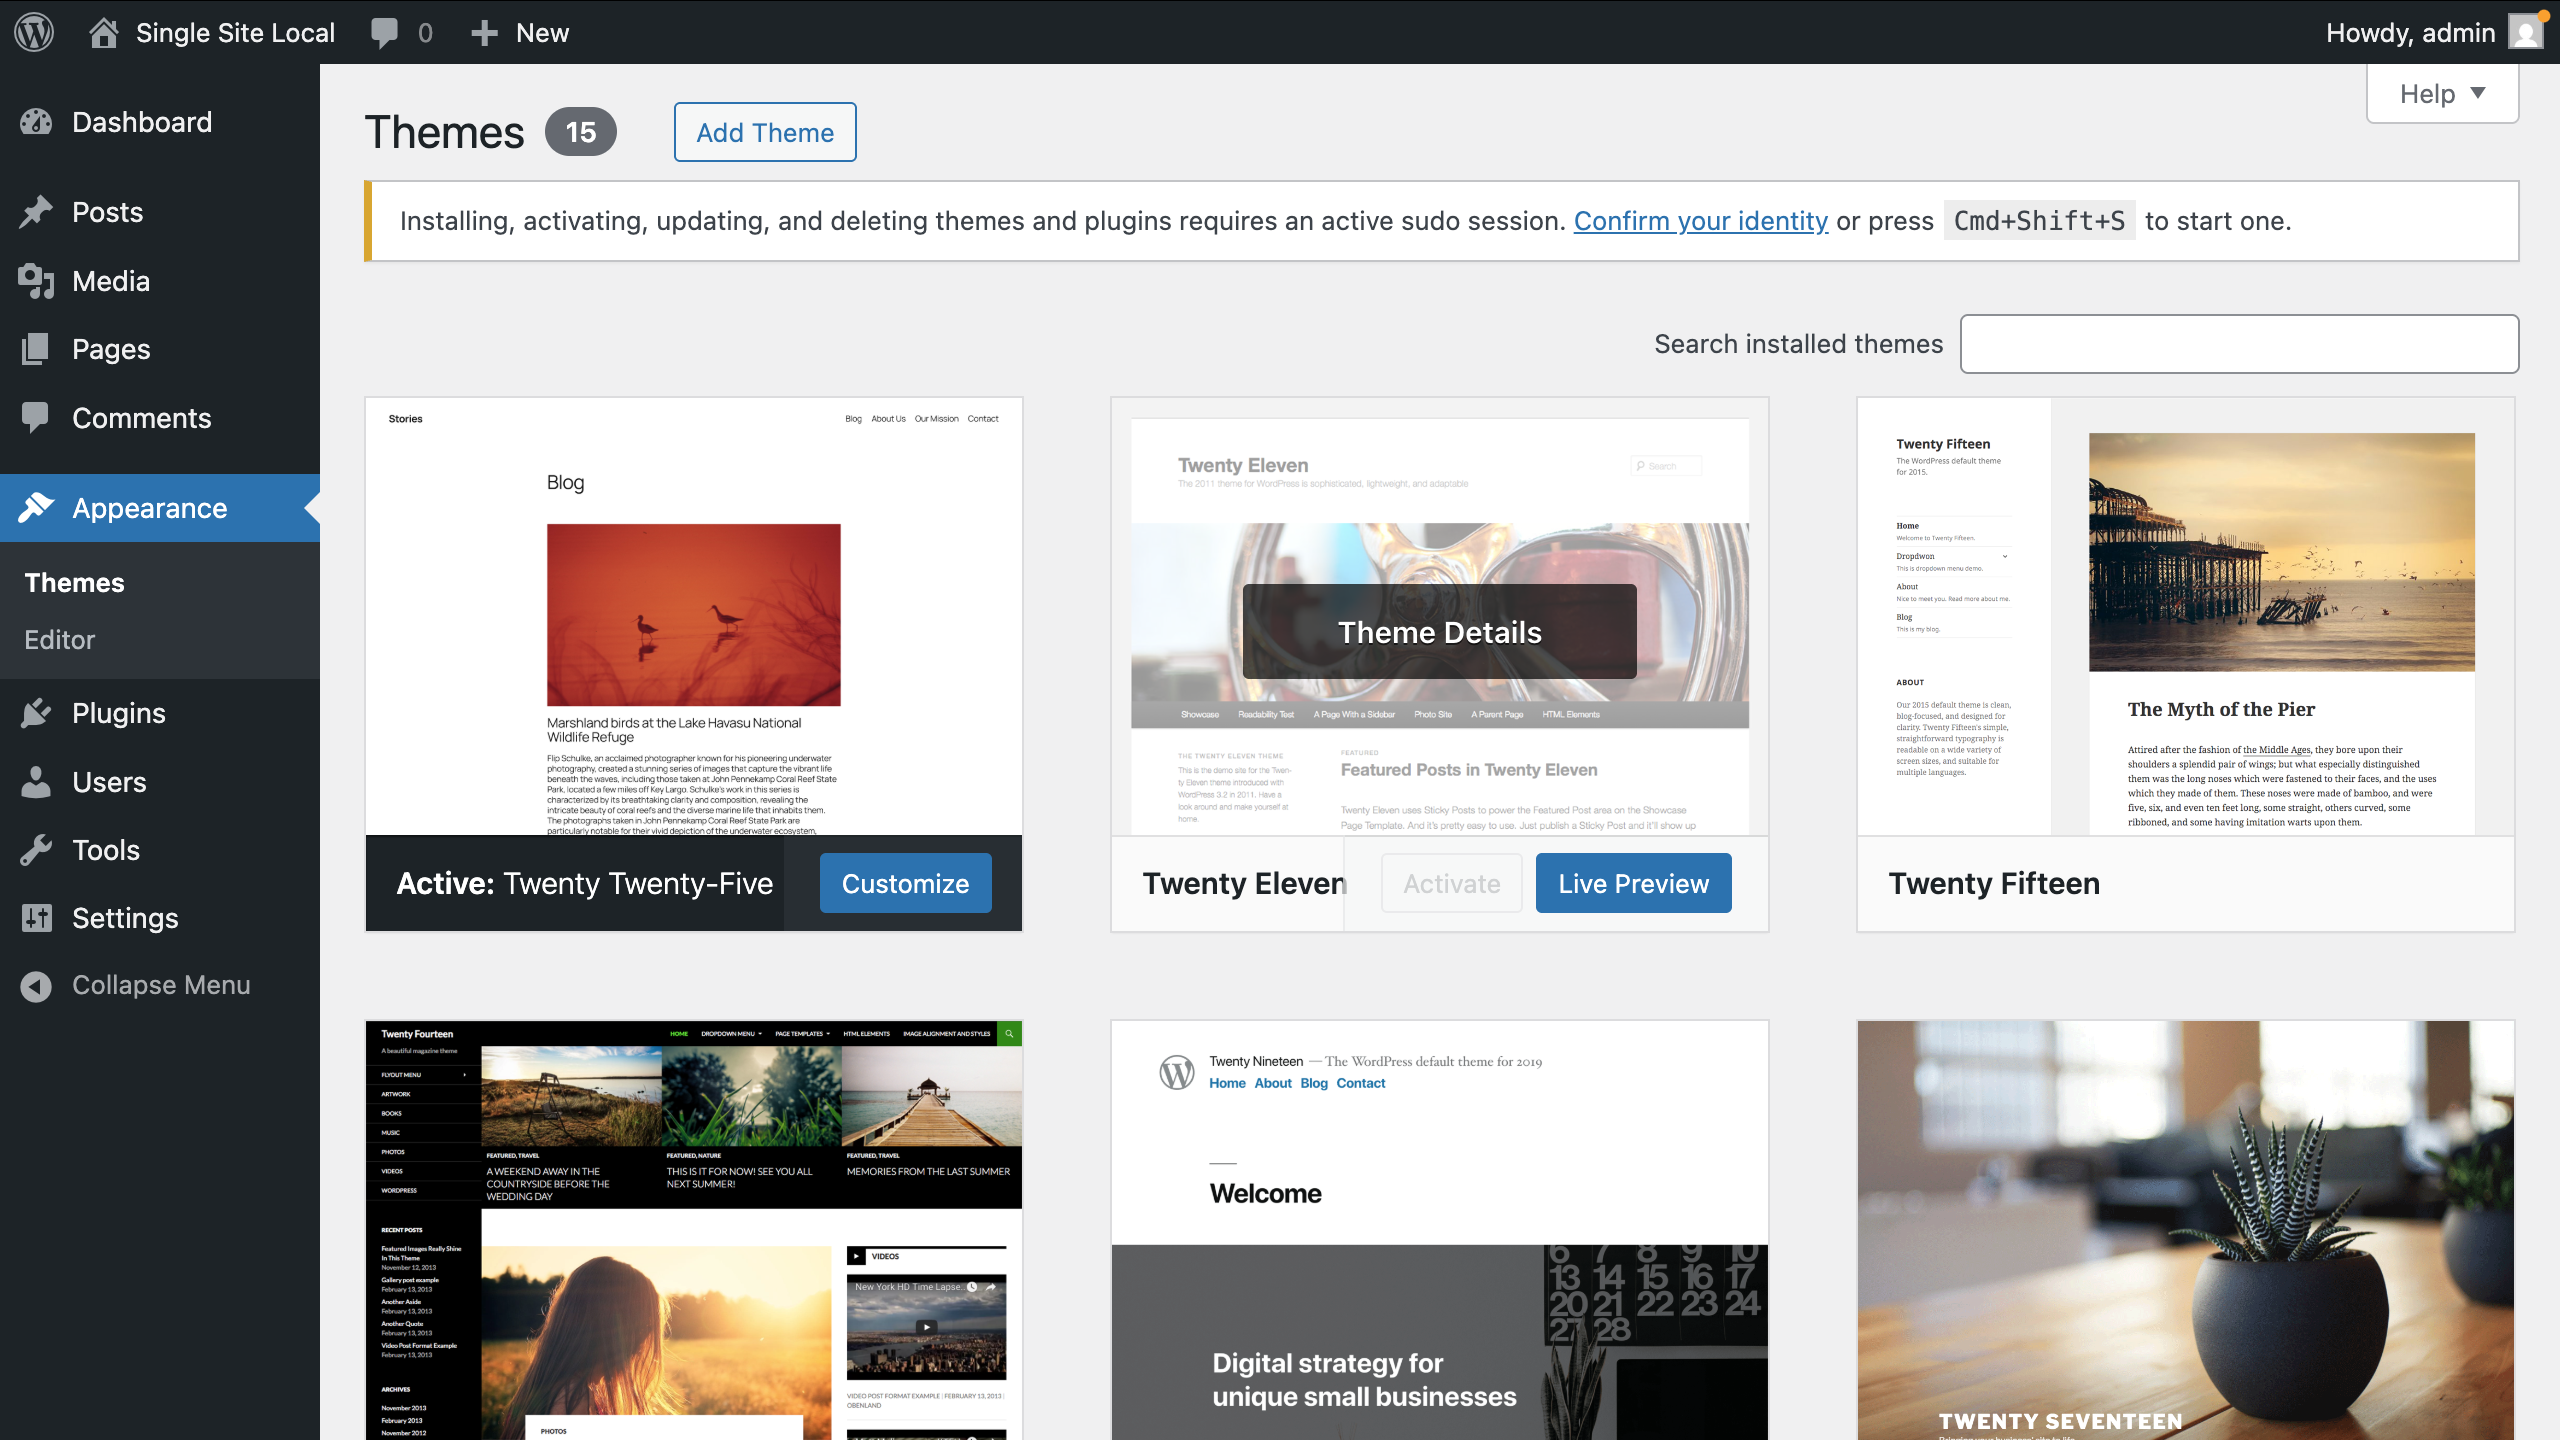Click Live Preview for Twenty Eleven
Image resolution: width=2560 pixels, height=1440 pixels.
(1634, 883)
